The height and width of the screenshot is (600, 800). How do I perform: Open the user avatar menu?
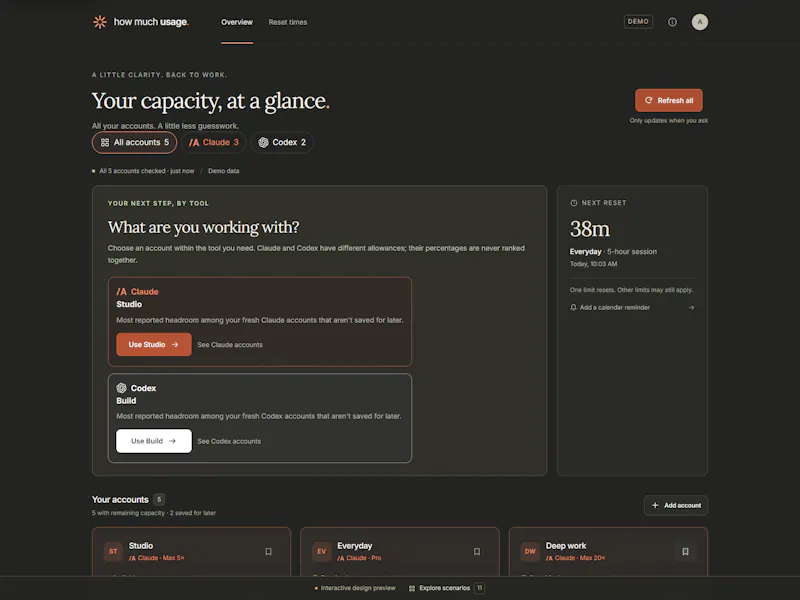point(699,22)
